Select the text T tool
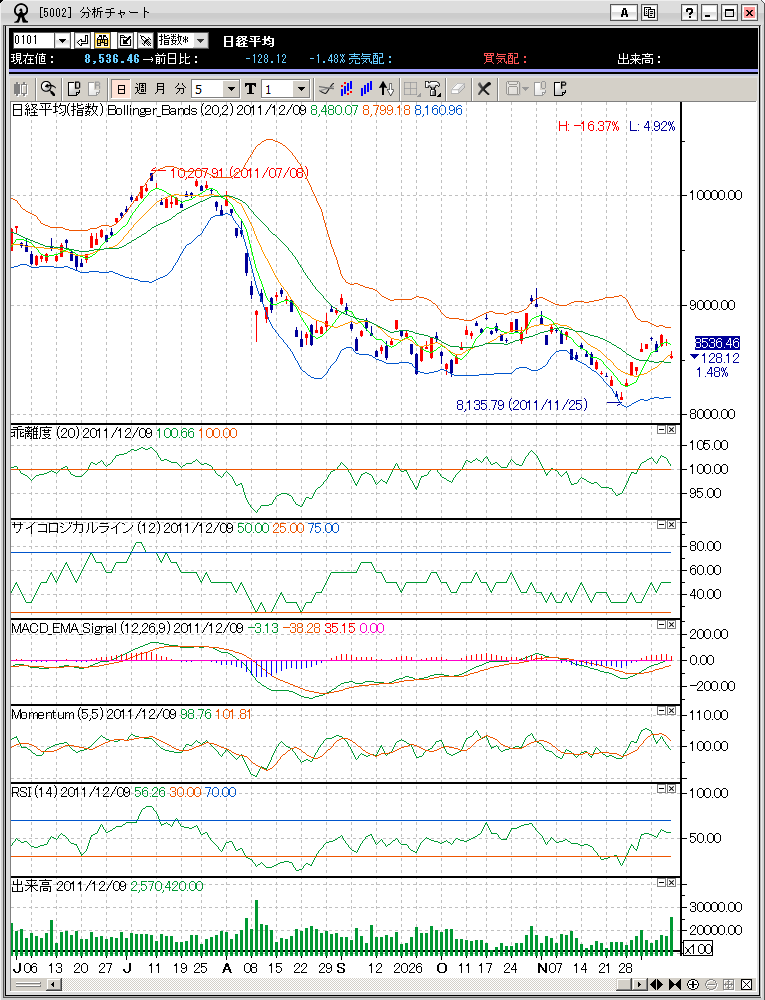Viewport: 765px width, 1000px height. tap(250, 88)
